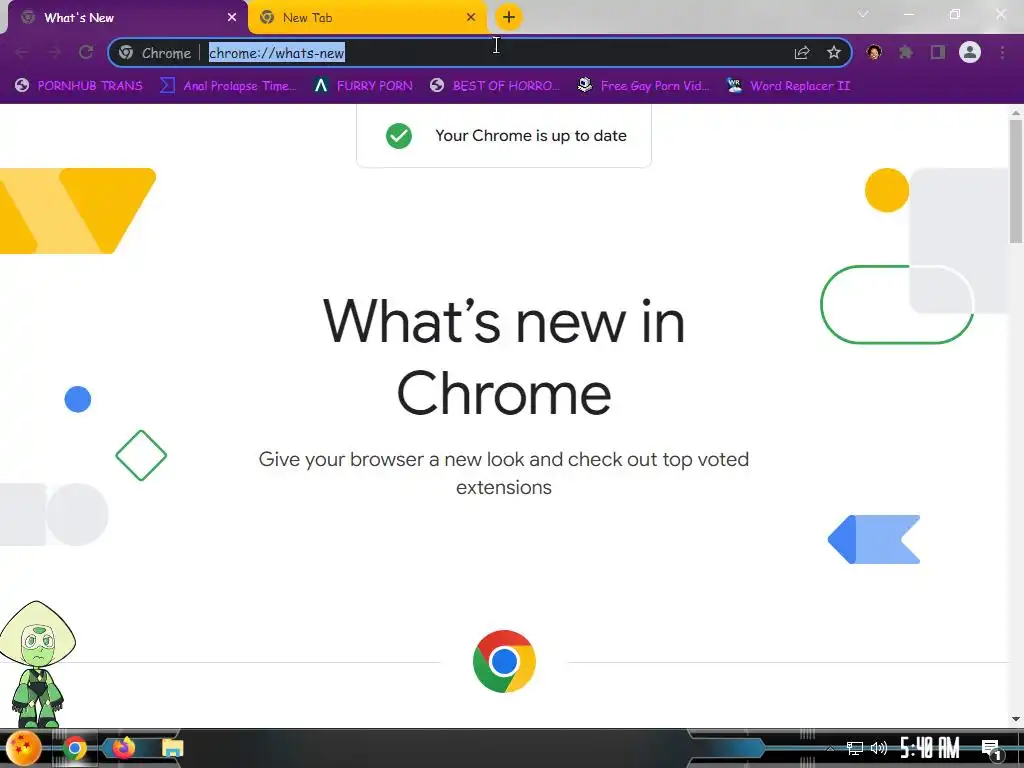Open the bookmark ending in Time...
The width and height of the screenshot is (1024, 768).
(228, 86)
